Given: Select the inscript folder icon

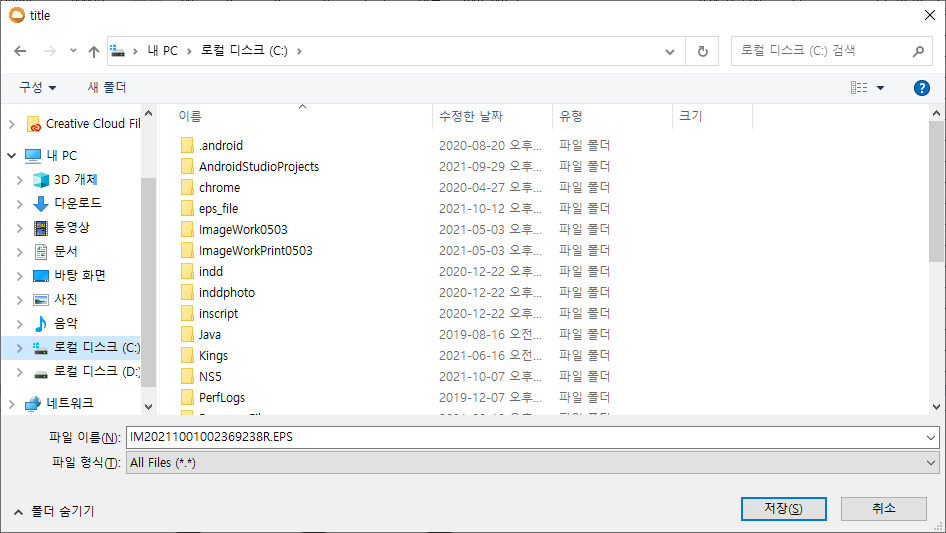Looking at the screenshot, I should [x=188, y=314].
